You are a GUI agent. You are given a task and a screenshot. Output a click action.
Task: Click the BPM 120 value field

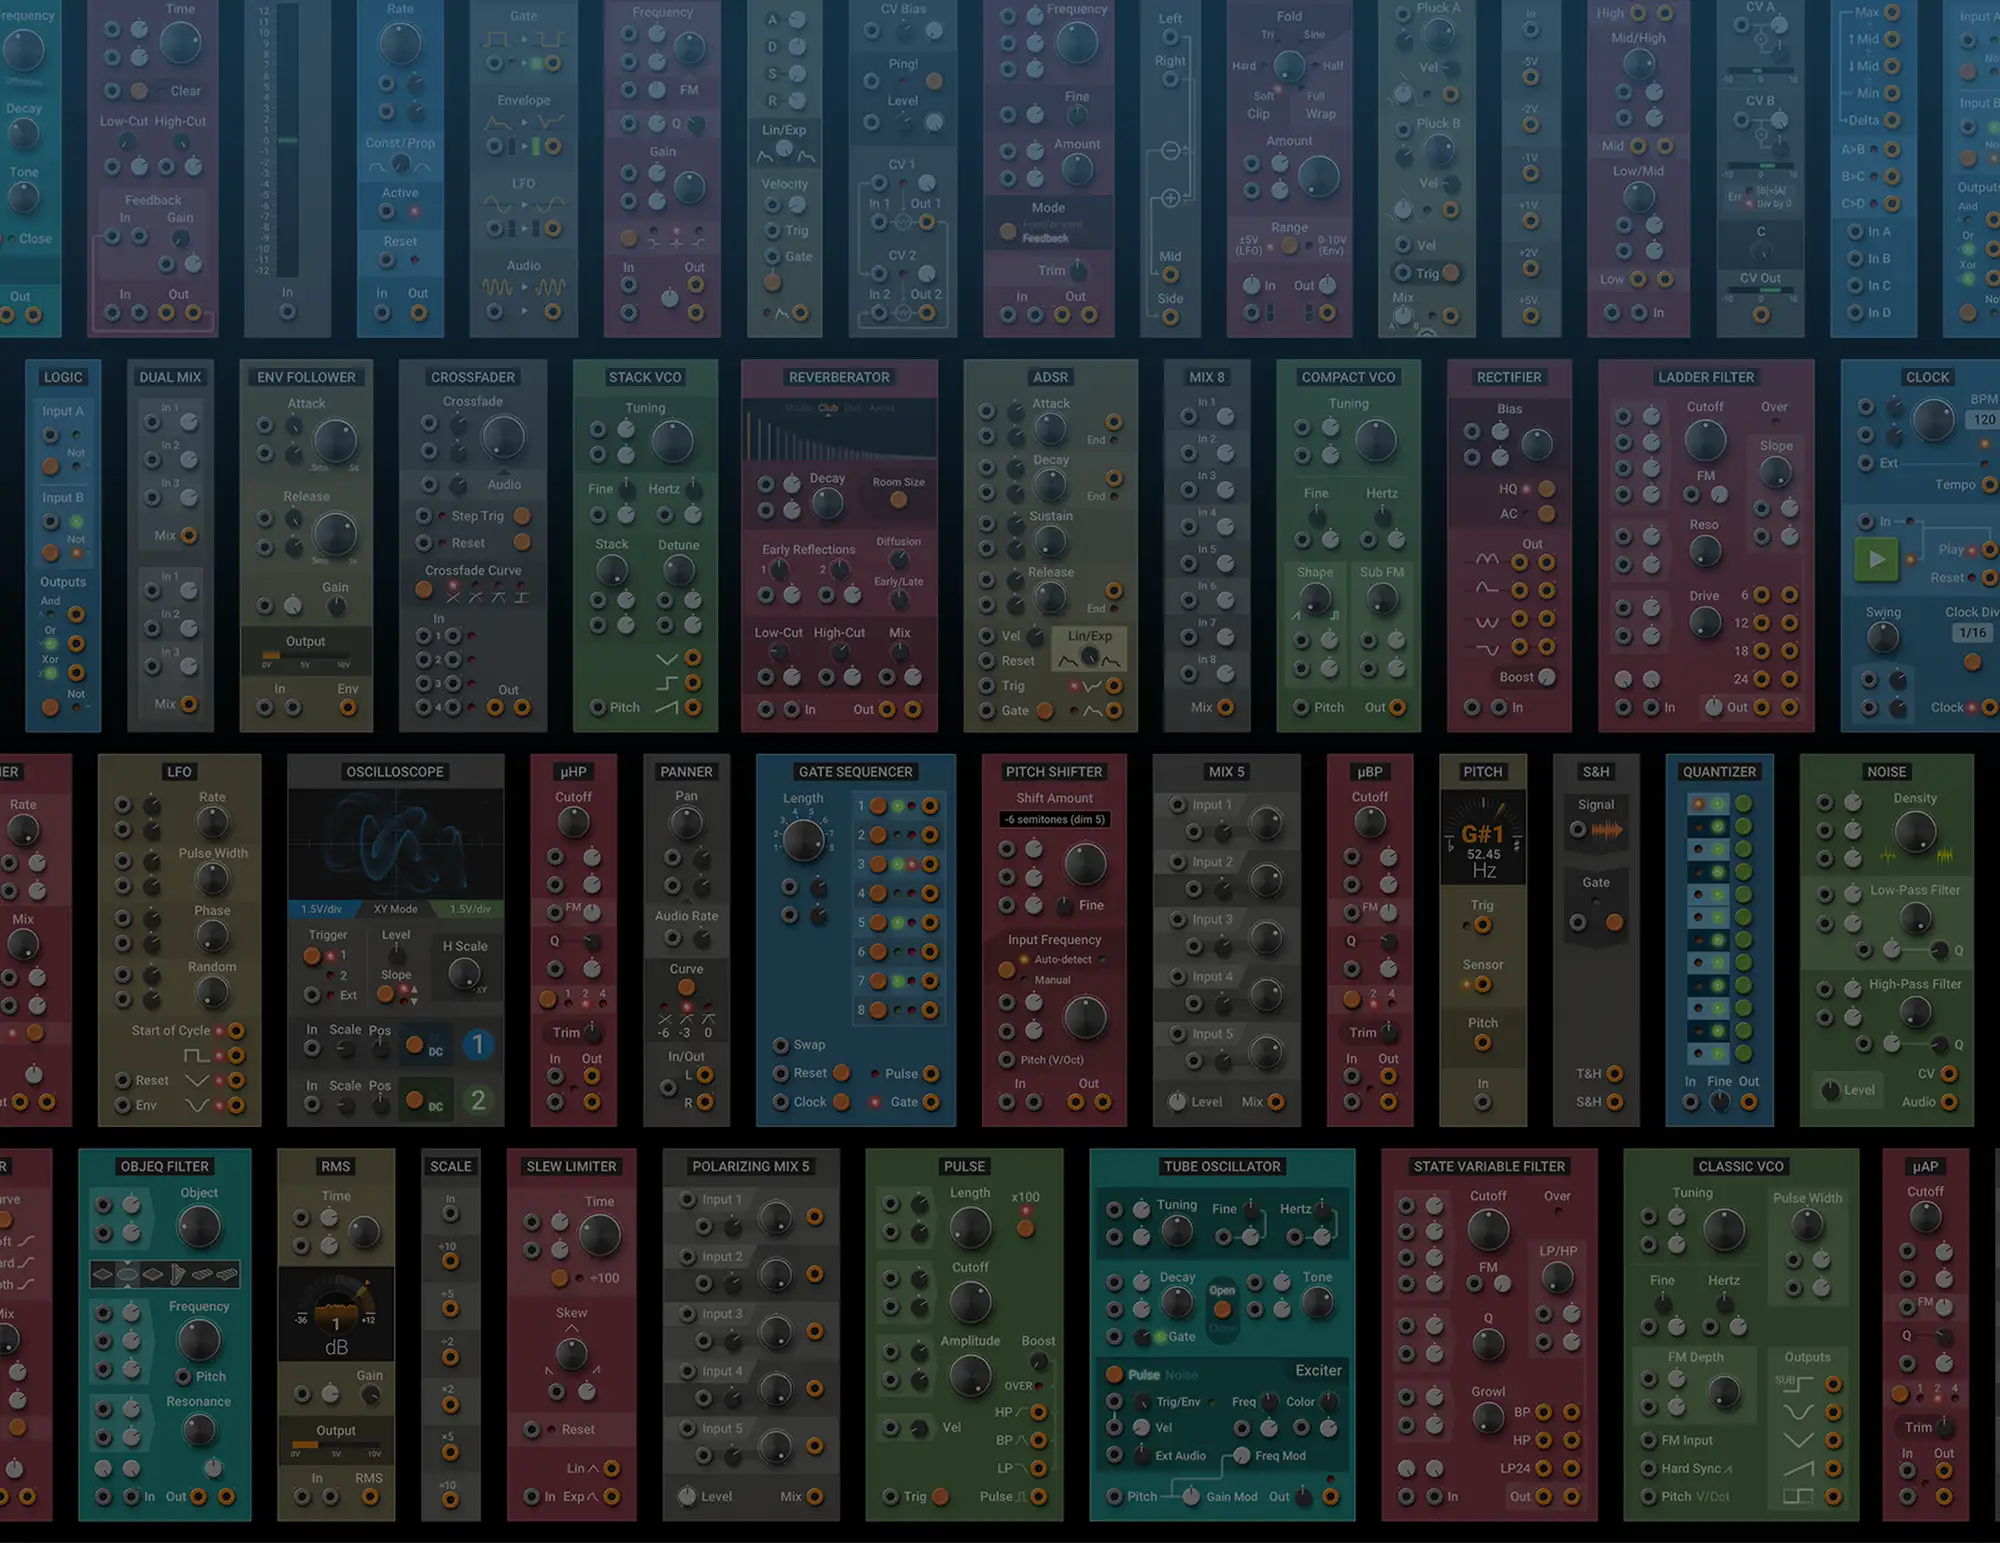[x=1984, y=420]
